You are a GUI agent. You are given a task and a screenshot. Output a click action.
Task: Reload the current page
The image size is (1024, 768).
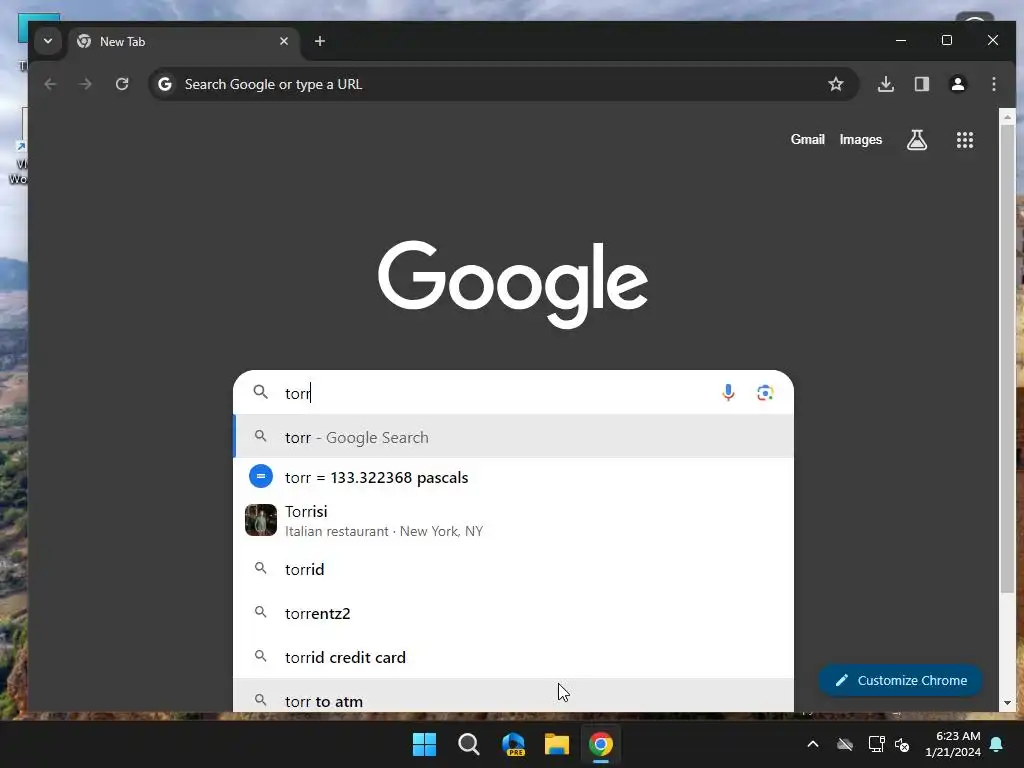(x=122, y=84)
